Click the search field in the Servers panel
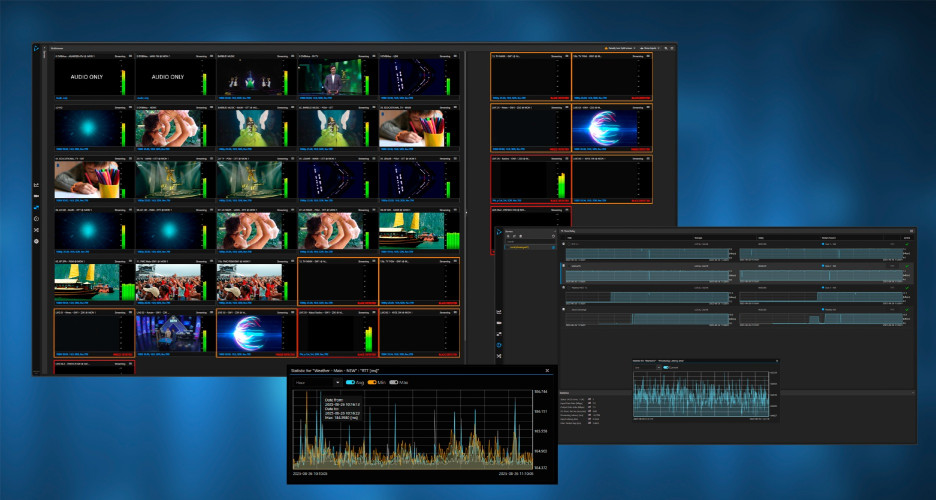 pos(531,242)
